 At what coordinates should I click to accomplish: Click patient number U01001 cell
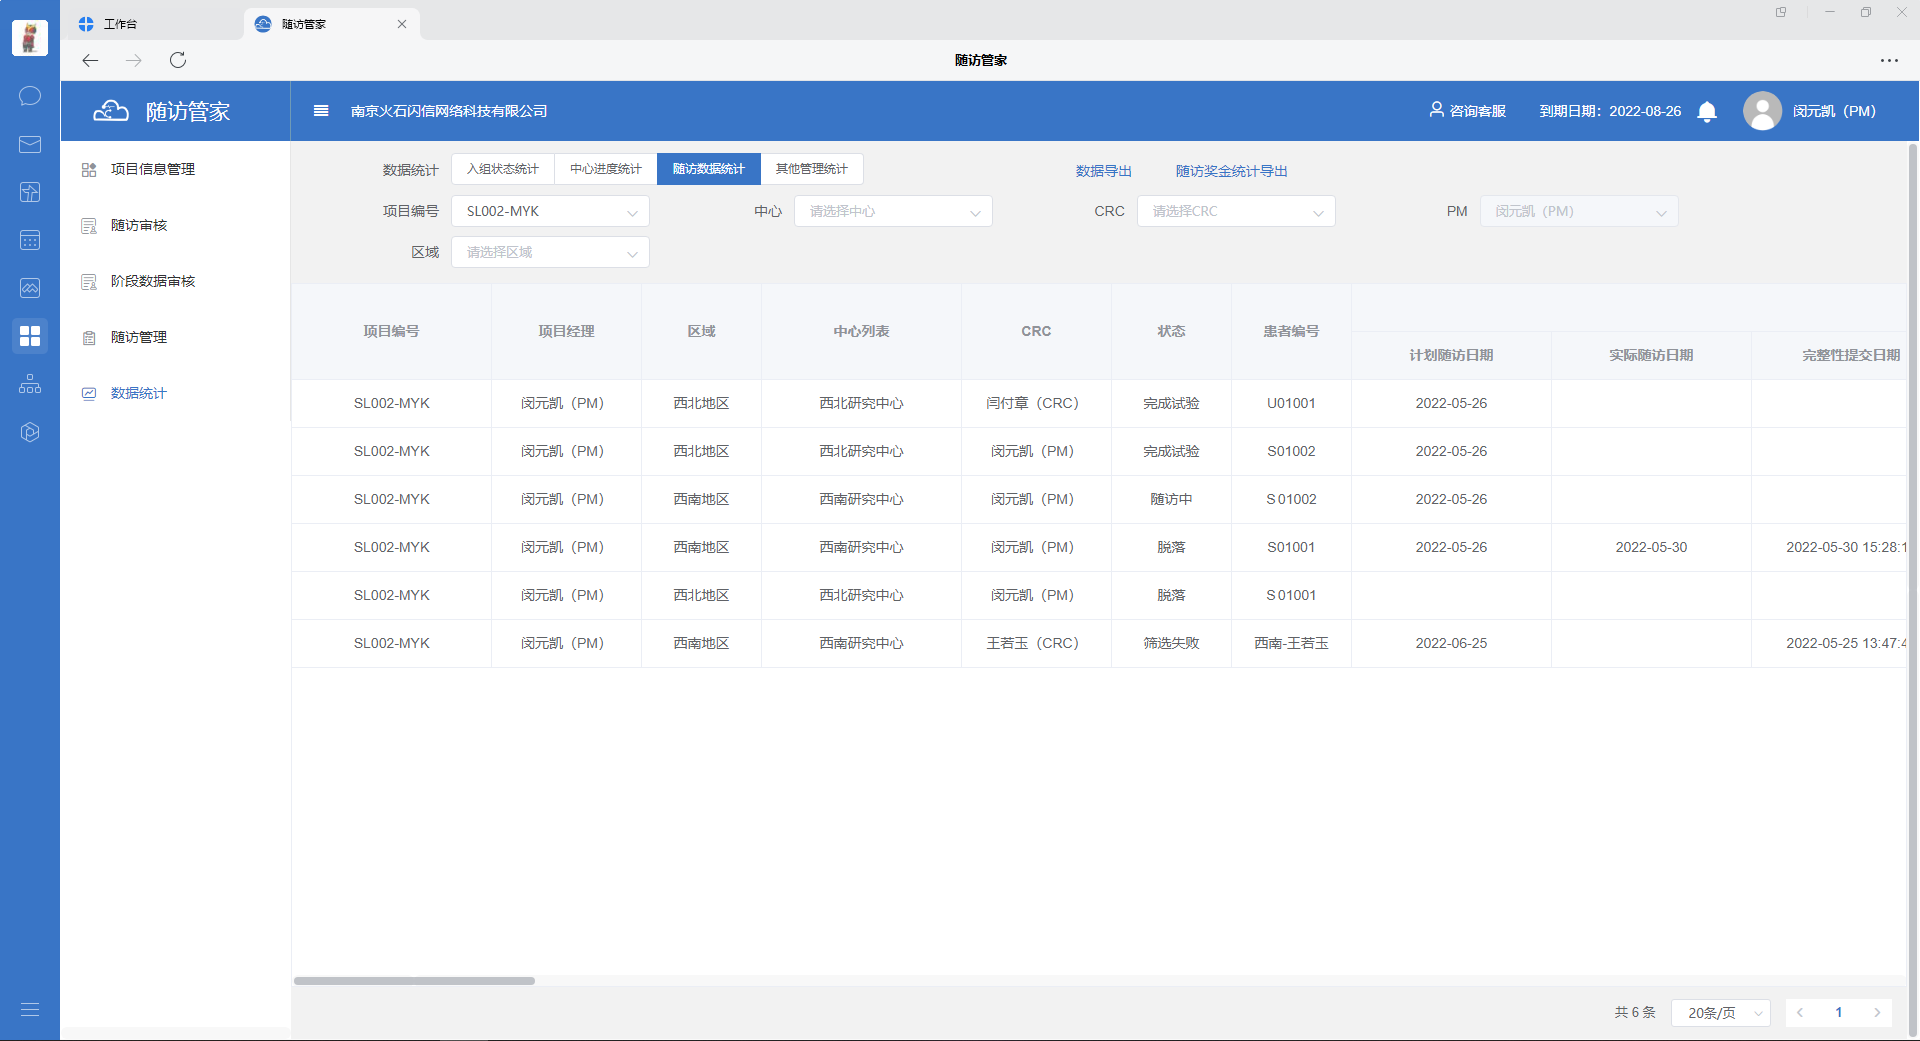click(x=1292, y=403)
